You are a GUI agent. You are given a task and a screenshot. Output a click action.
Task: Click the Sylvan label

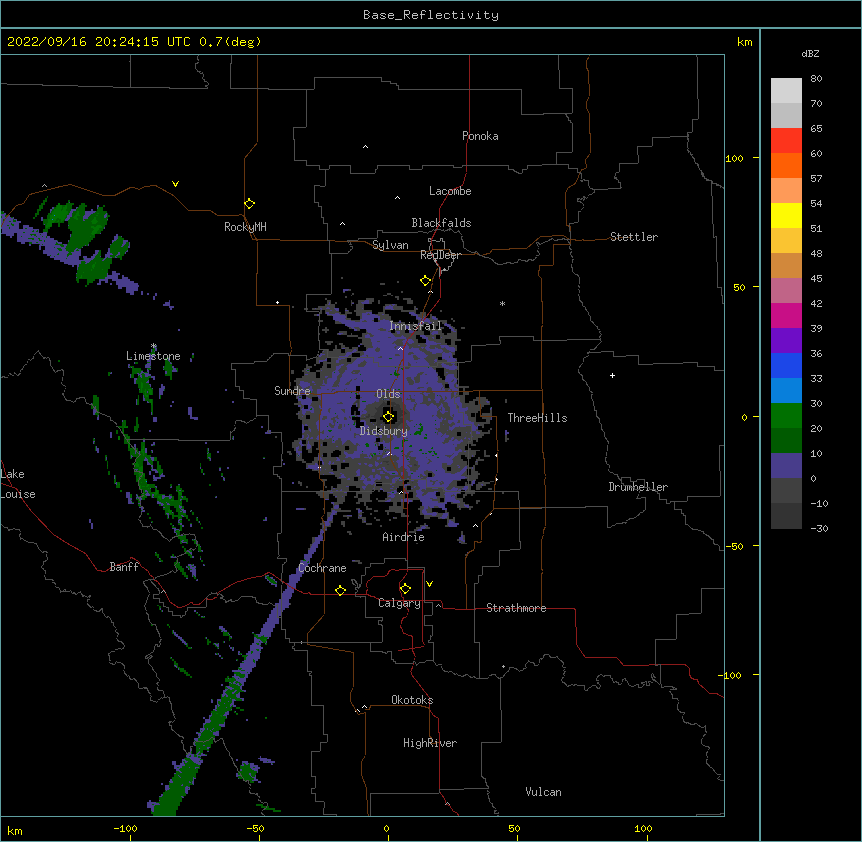[390, 245]
